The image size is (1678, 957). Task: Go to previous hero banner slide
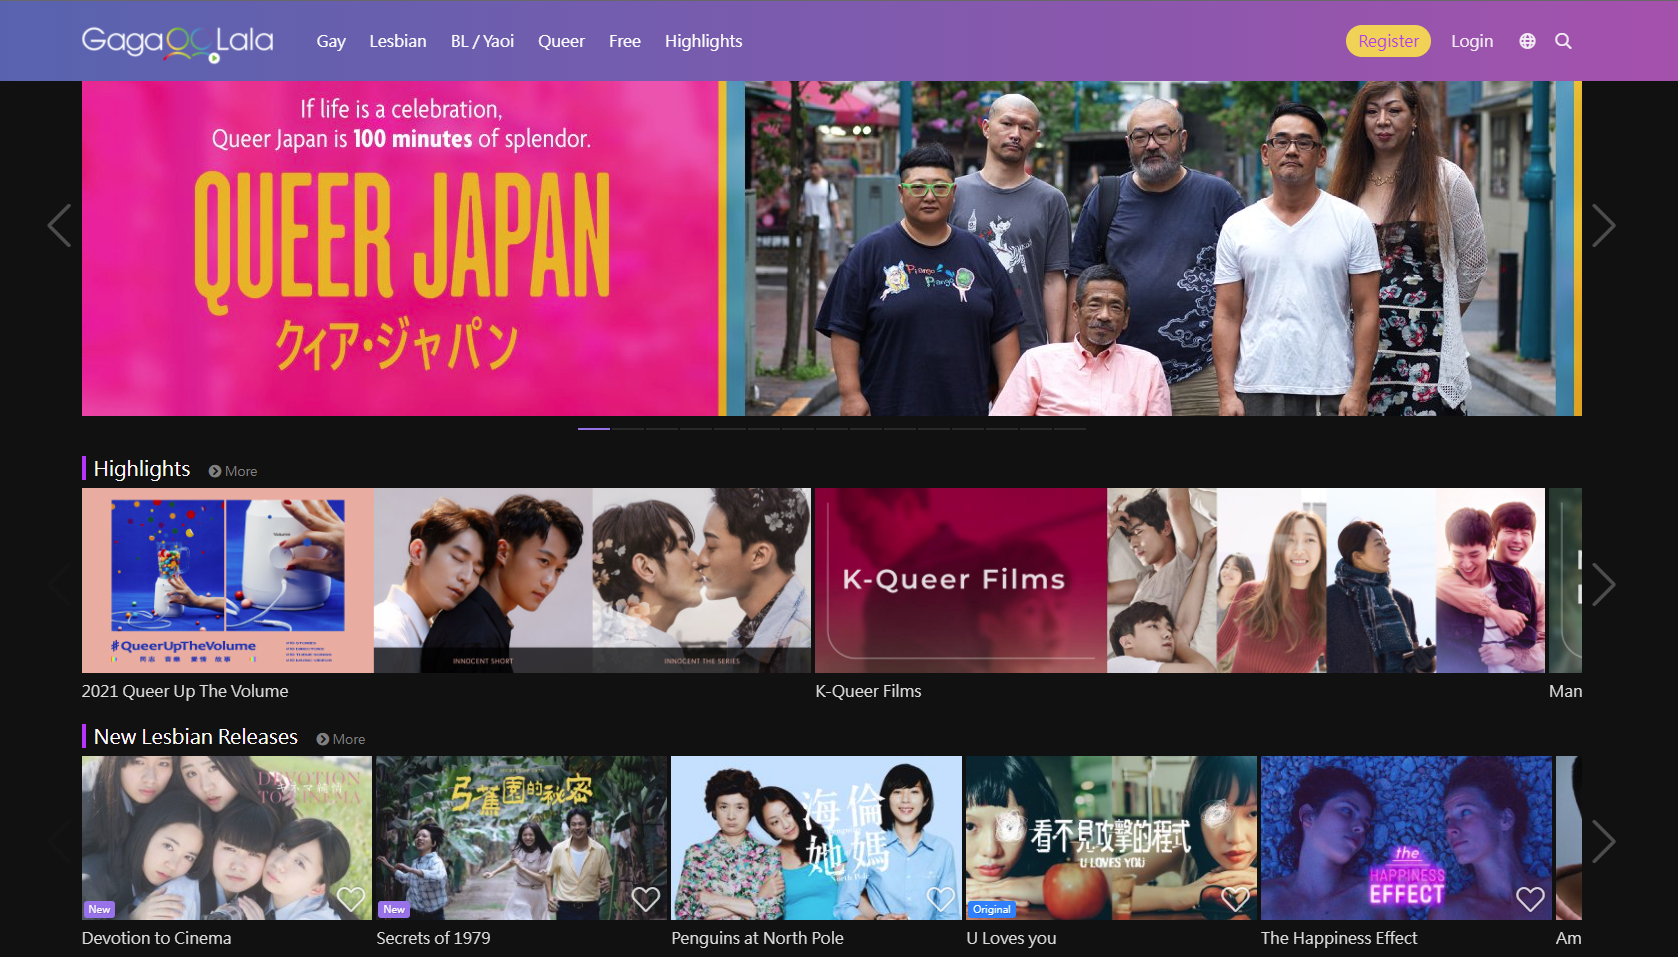coord(60,225)
